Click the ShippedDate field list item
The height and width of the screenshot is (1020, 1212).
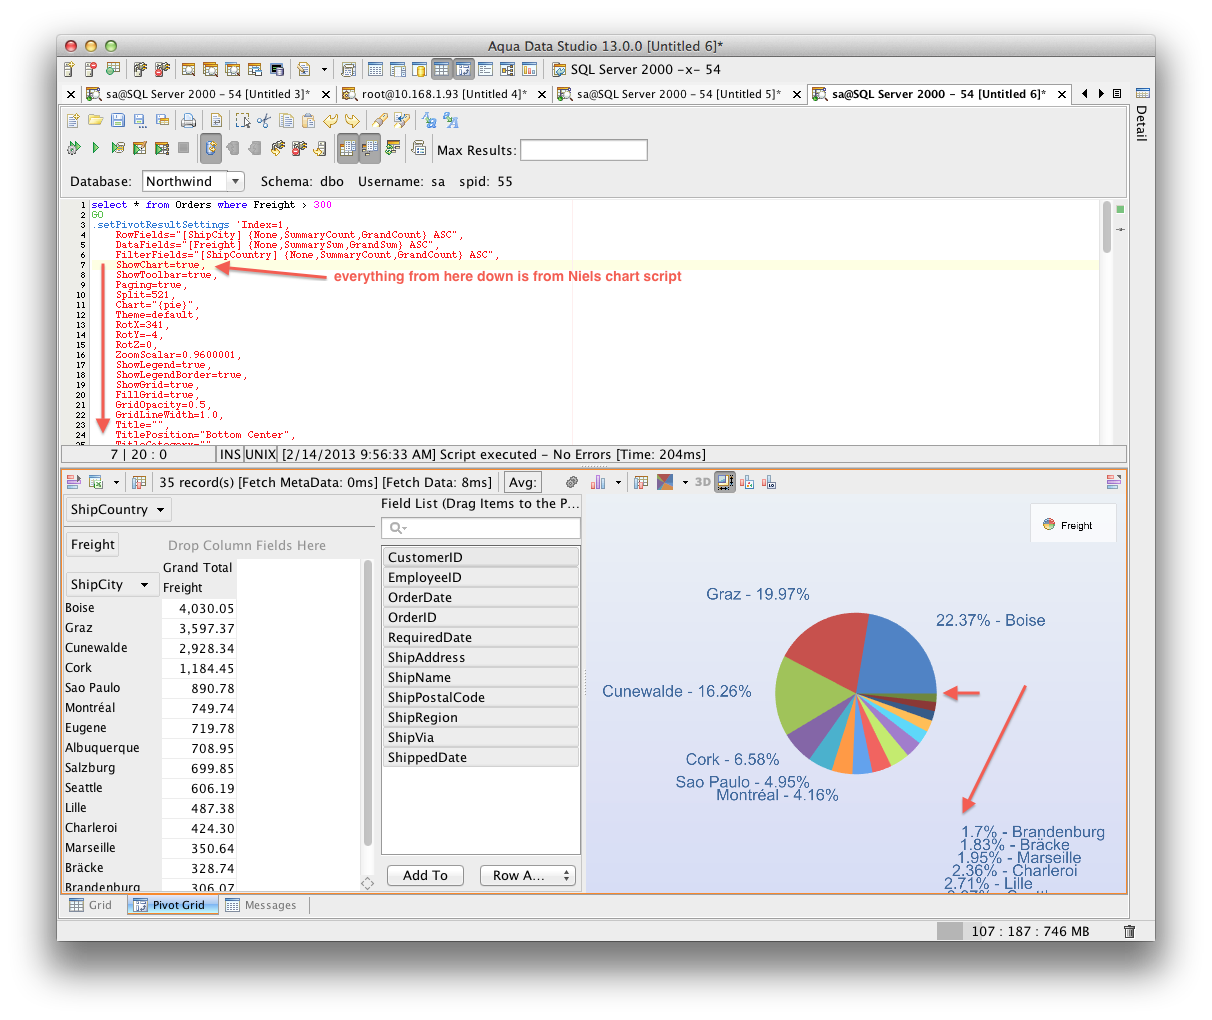point(480,757)
